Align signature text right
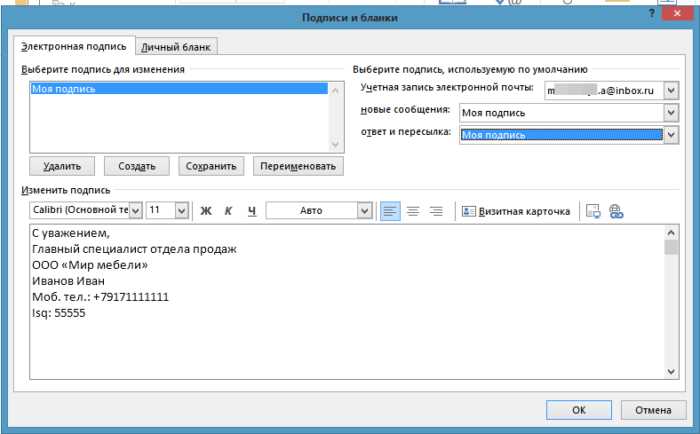The height and width of the screenshot is (434, 700). (x=436, y=211)
